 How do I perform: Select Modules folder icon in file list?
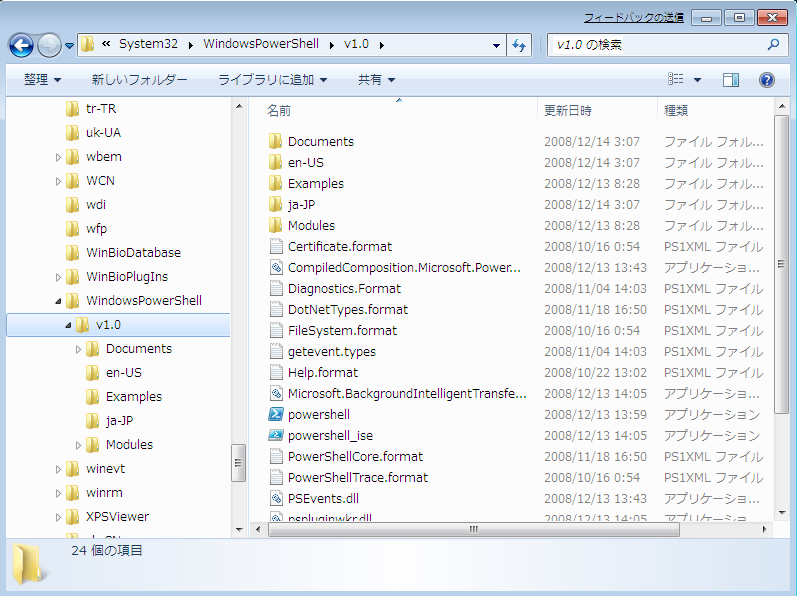(275, 226)
